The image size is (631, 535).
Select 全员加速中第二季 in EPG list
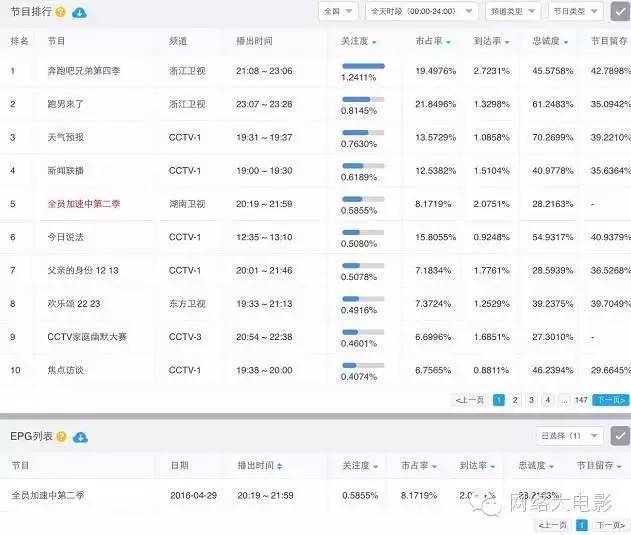[x=47, y=496]
